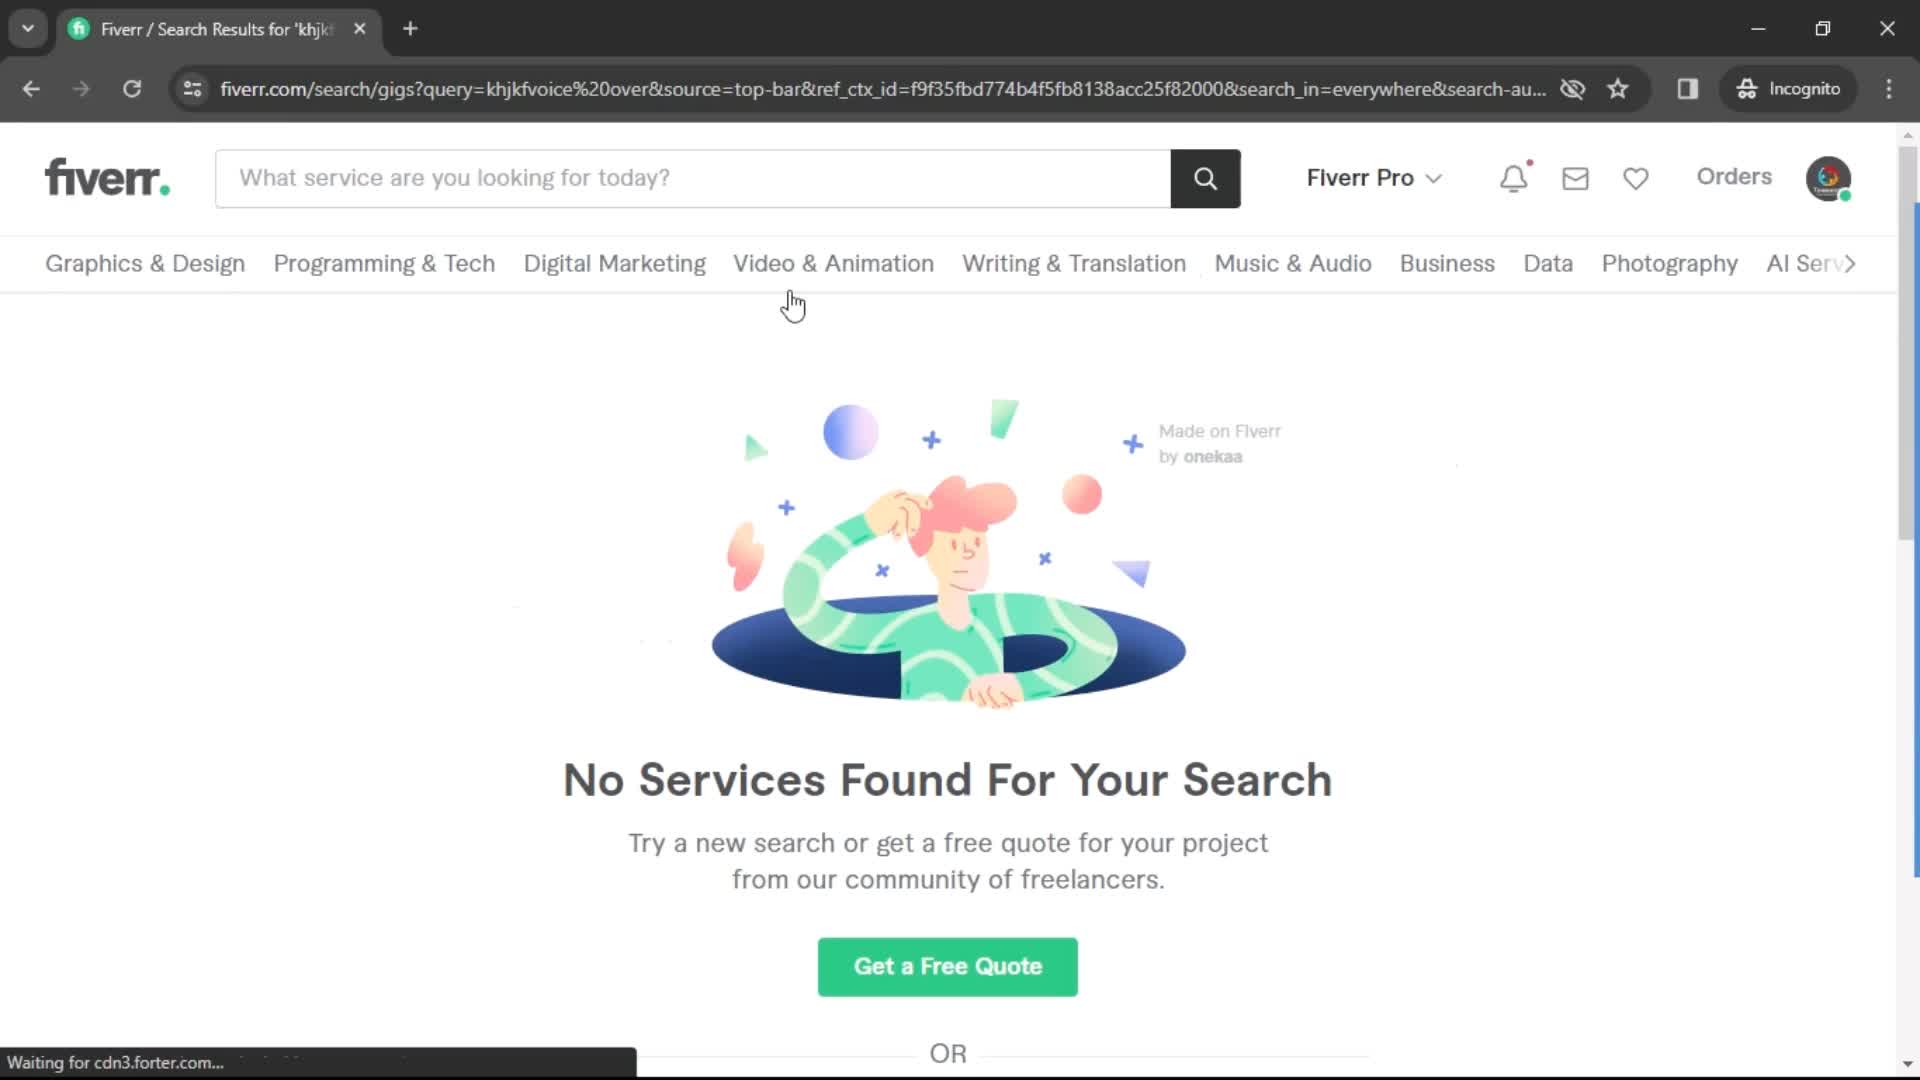Click the user profile avatar icon
Viewport: 1920px width, 1080px height.
1832,177
